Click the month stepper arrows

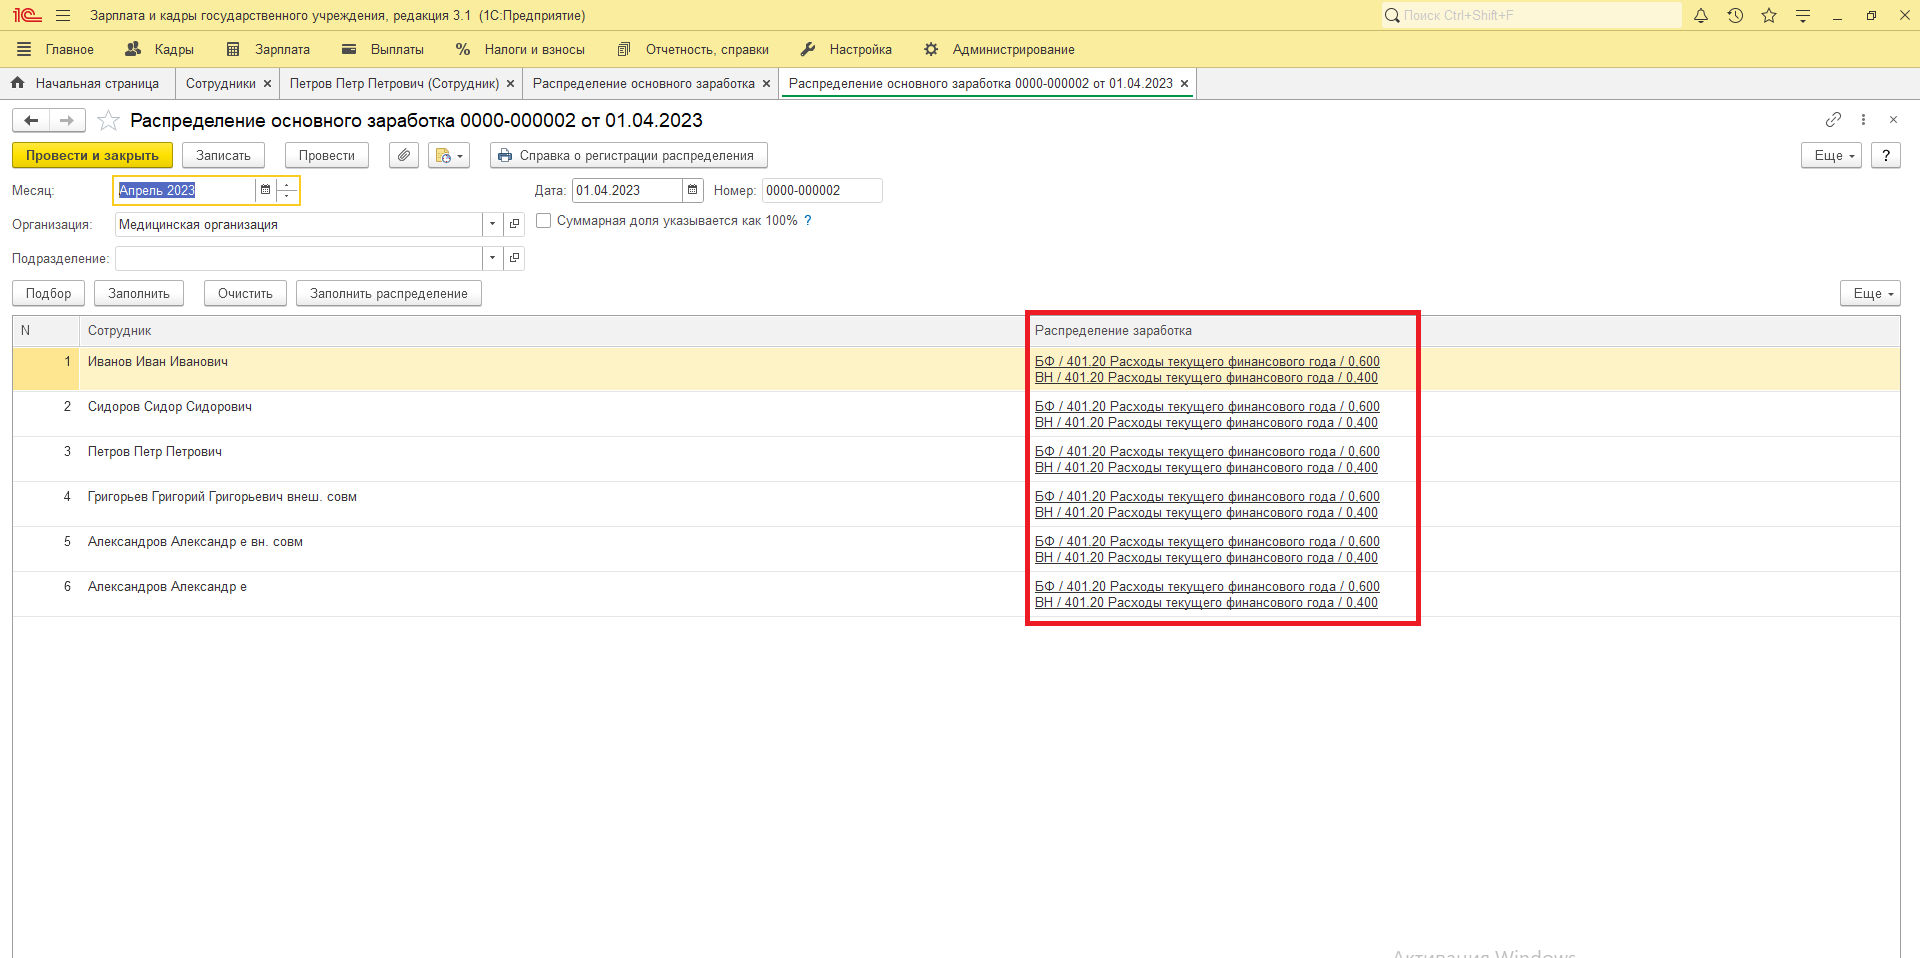click(x=287, y=190)
